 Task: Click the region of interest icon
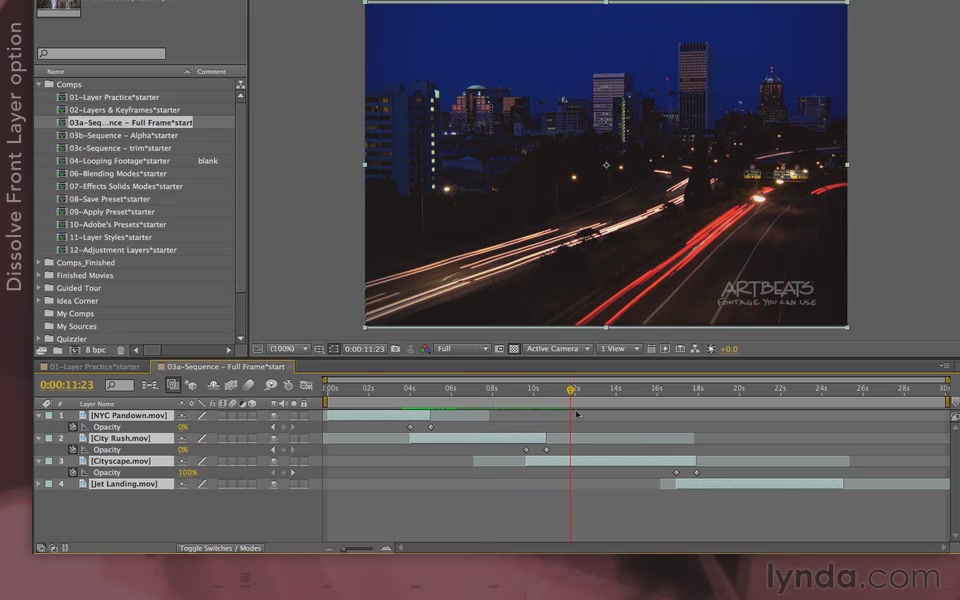[501, 349]
